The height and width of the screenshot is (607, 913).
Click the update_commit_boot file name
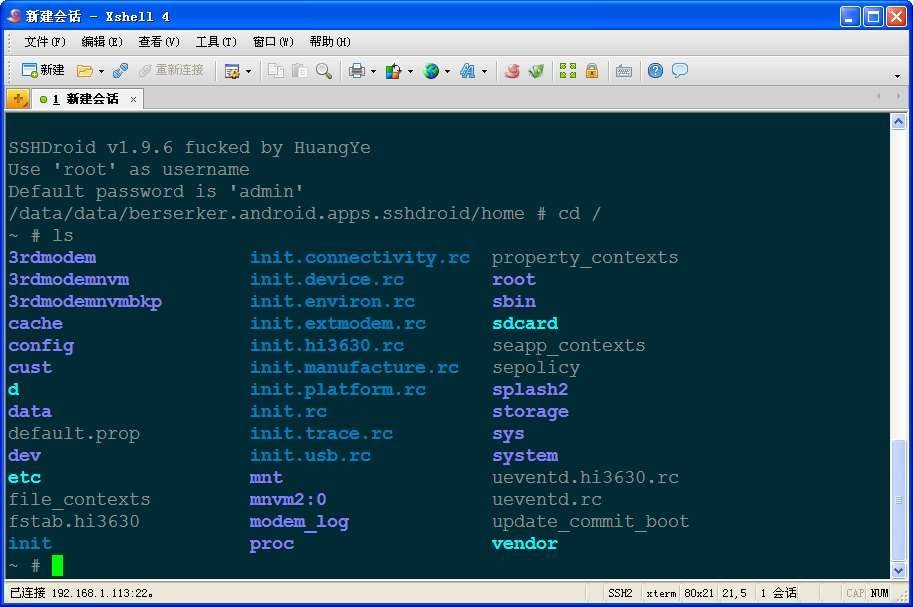point(590,522)
